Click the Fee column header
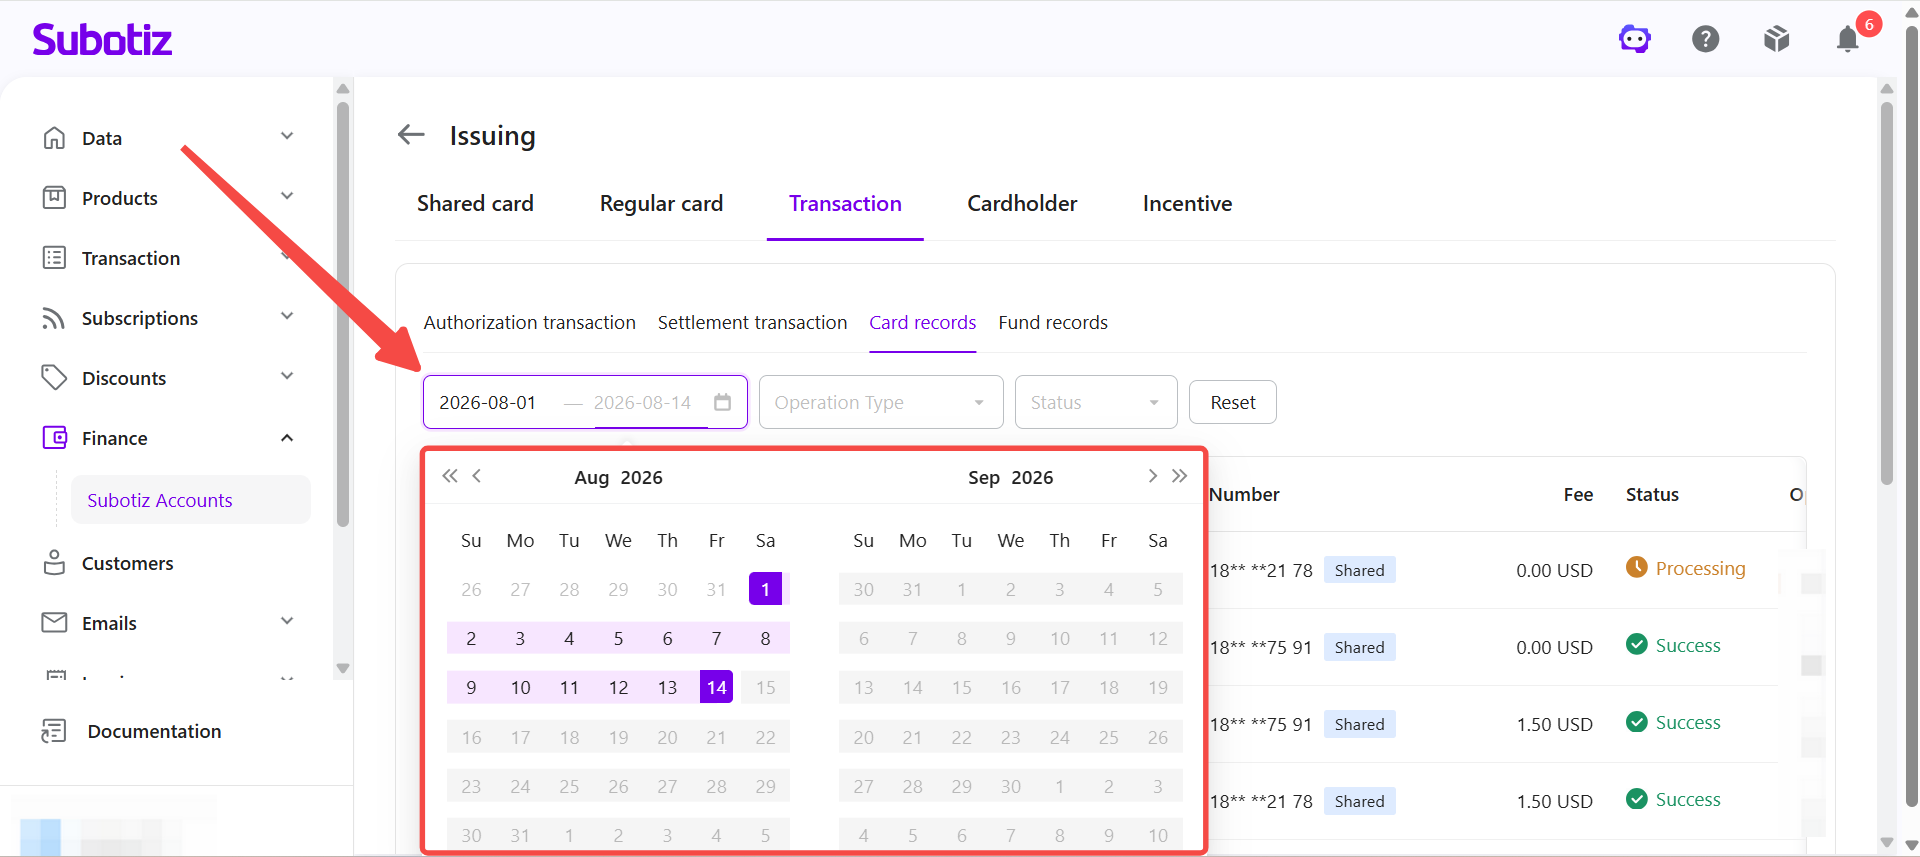 1578,494
